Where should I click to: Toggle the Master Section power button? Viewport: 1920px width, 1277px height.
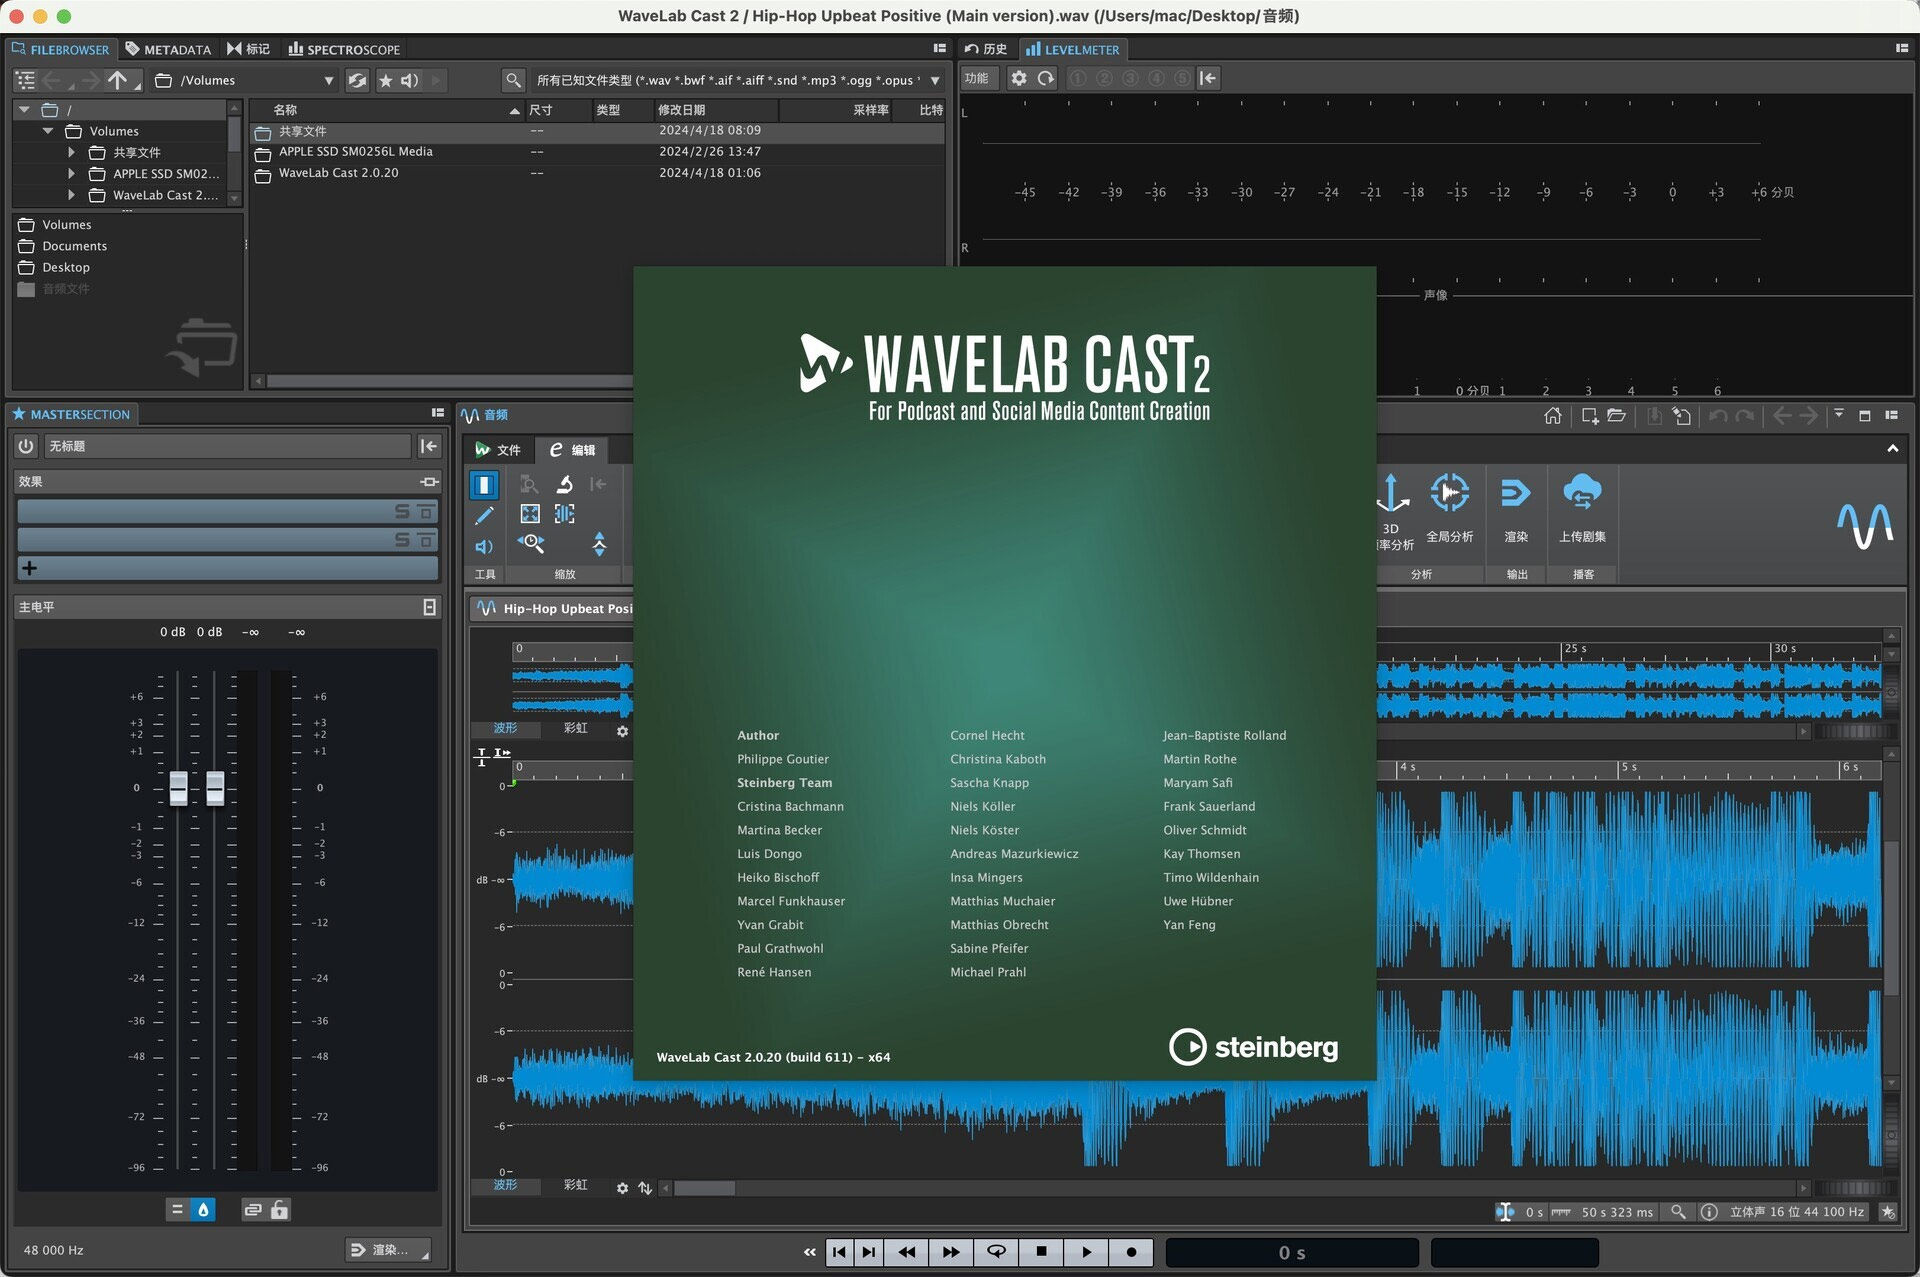26,446
